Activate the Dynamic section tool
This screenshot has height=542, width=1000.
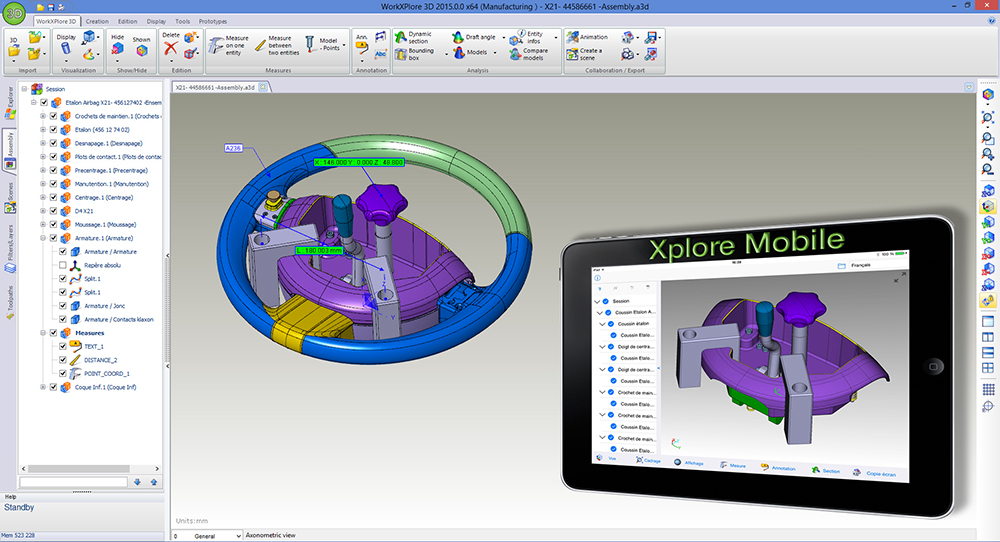coord(415,37)
